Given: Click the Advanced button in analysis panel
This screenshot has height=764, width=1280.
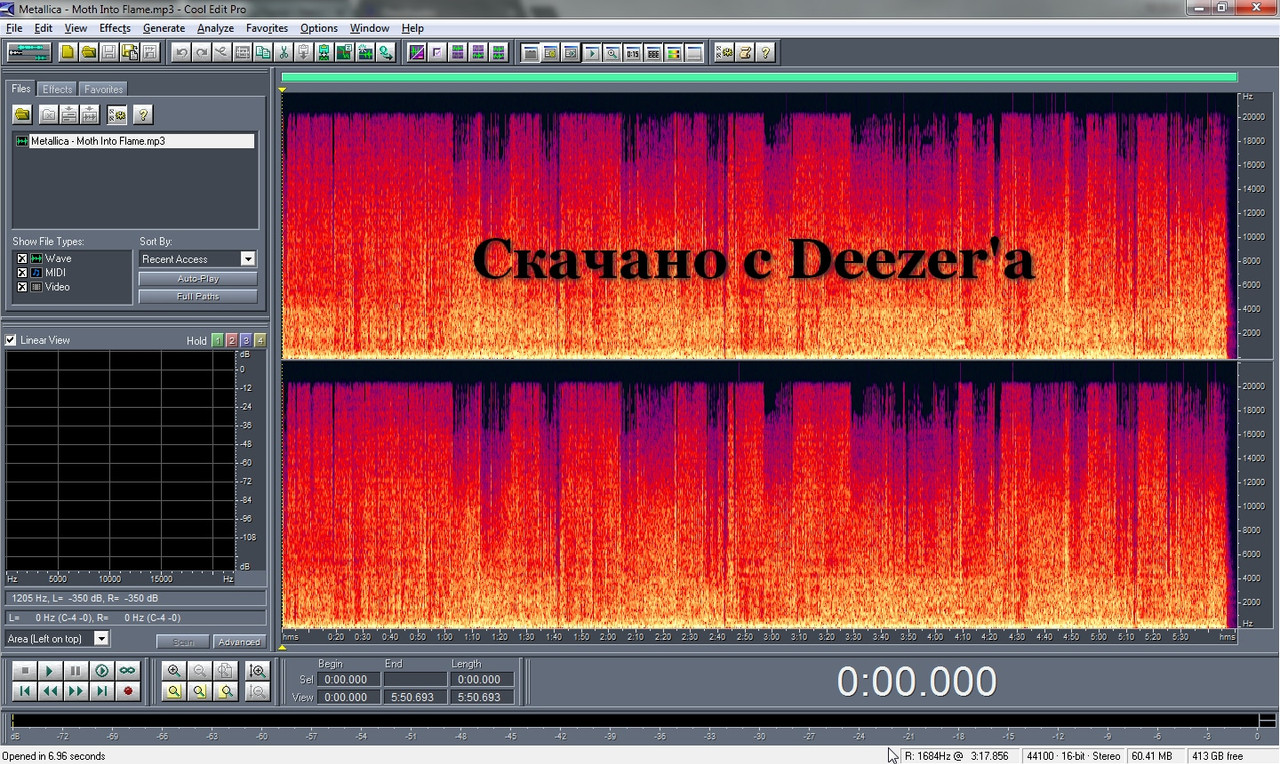Looking at the screenshot, I should pyautogui.click(x=239, y=642).
